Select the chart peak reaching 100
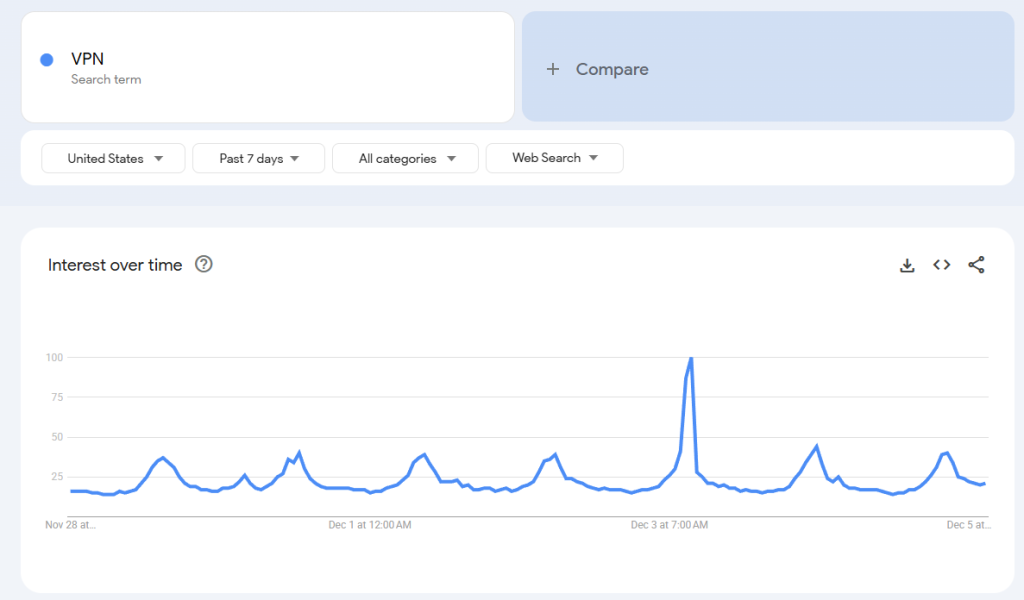 point(691,358)
